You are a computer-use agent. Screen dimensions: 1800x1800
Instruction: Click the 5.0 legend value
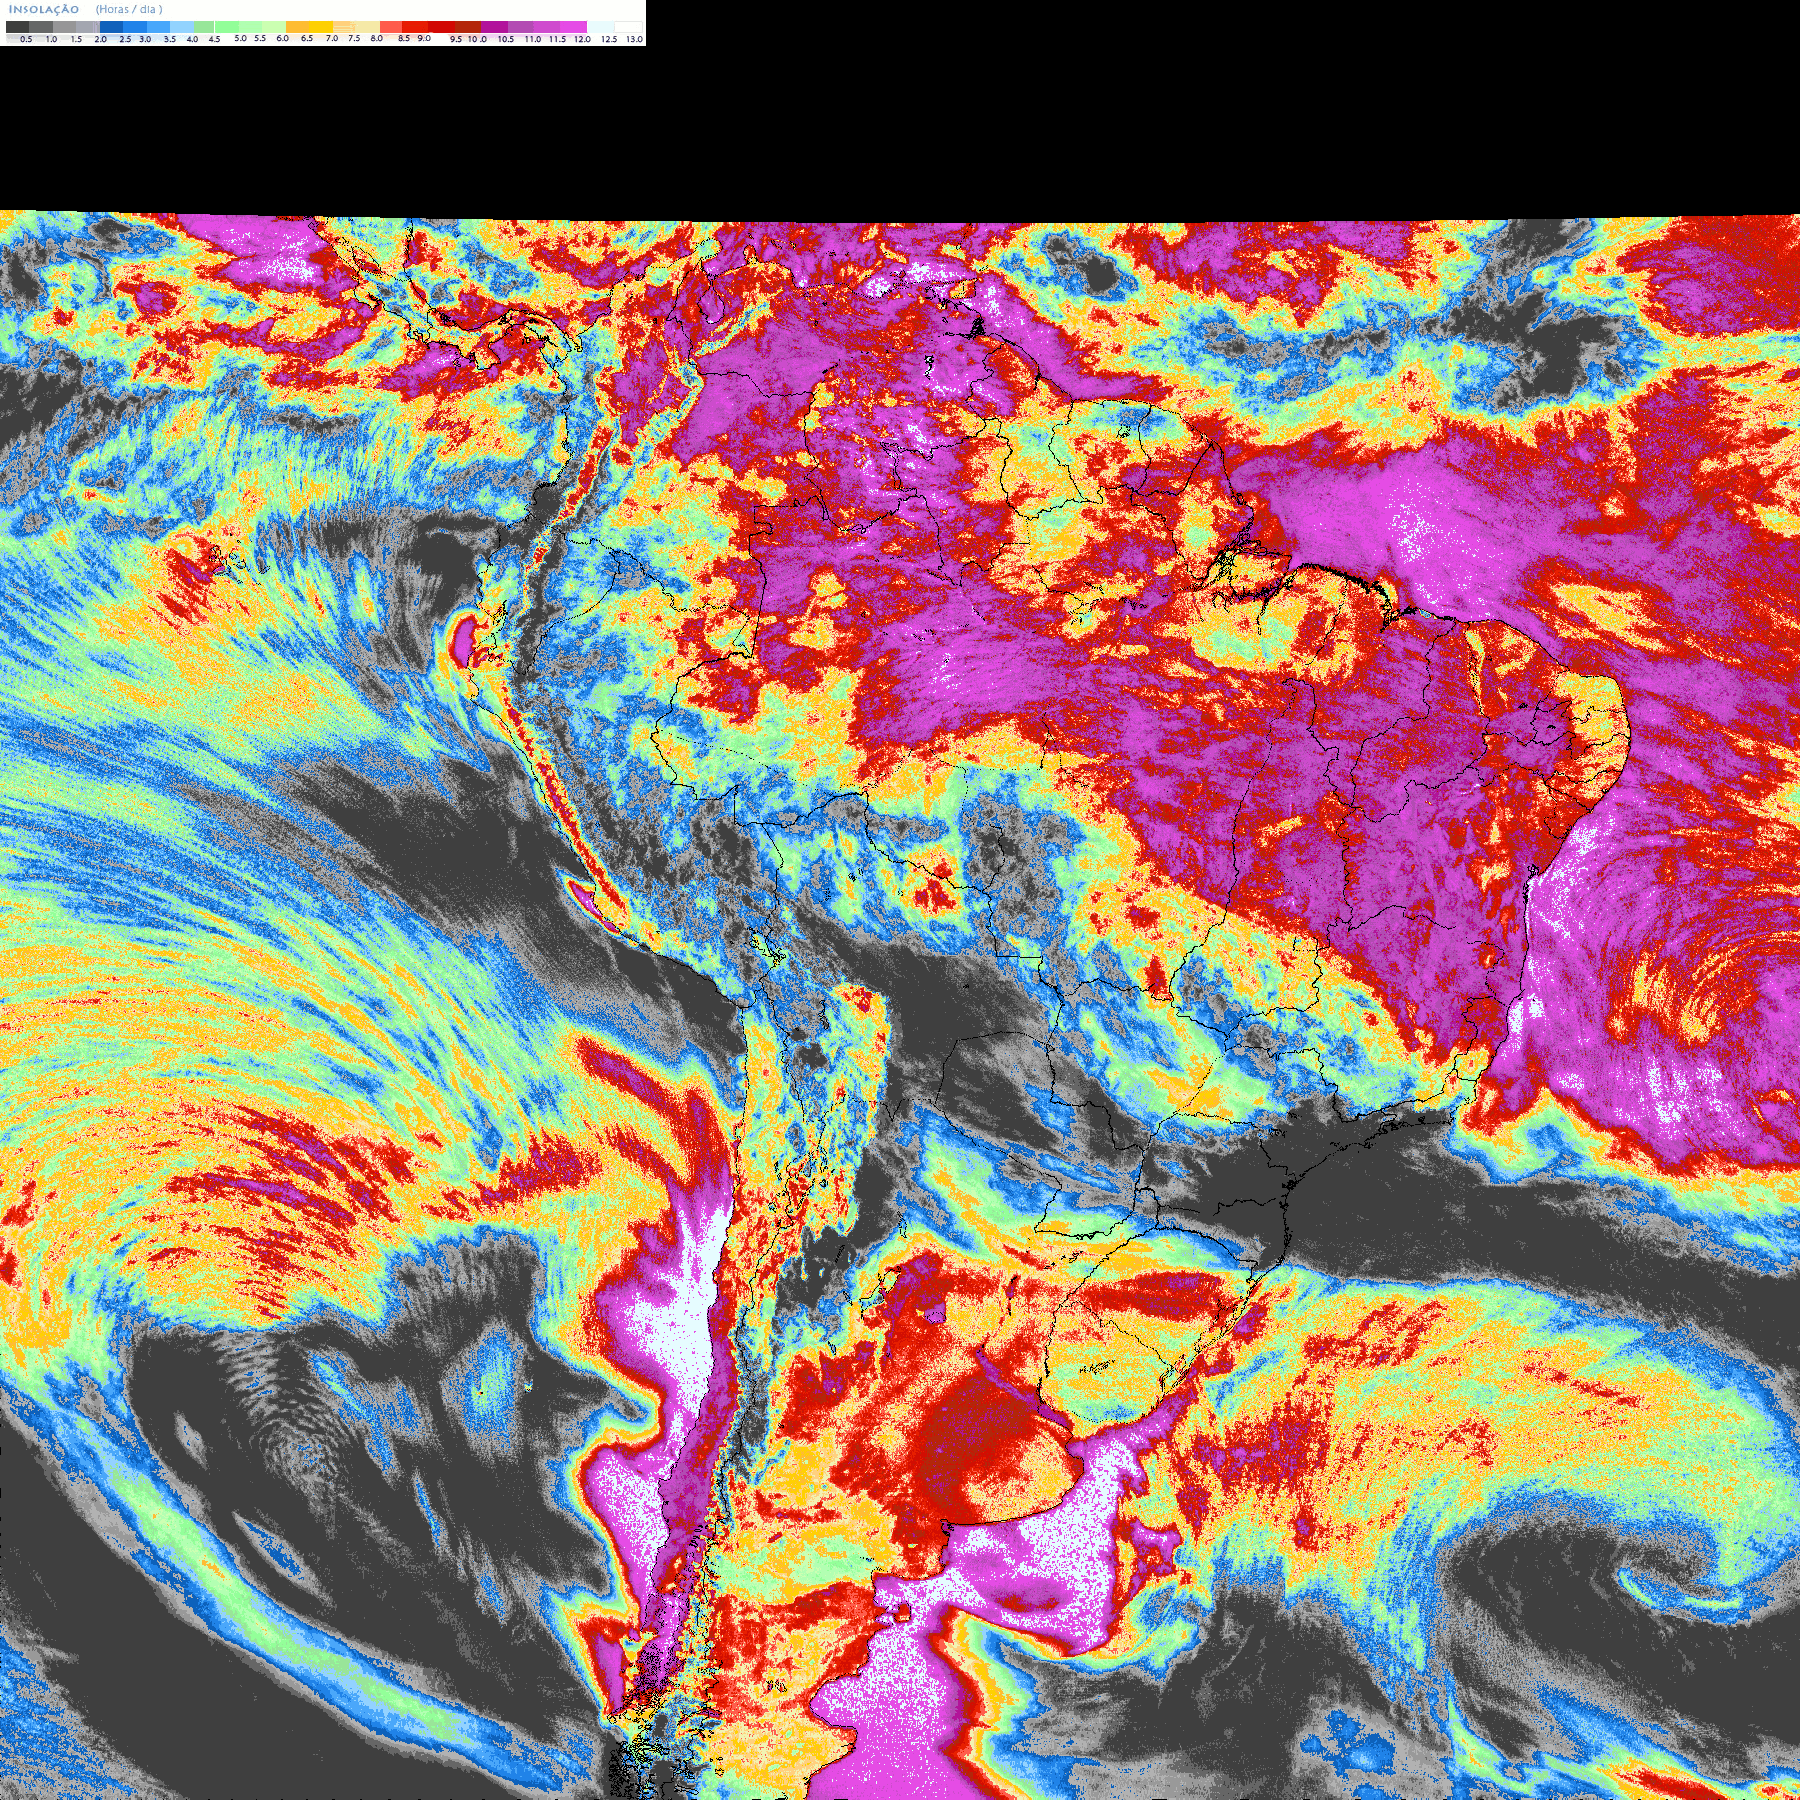coord(240,38)
